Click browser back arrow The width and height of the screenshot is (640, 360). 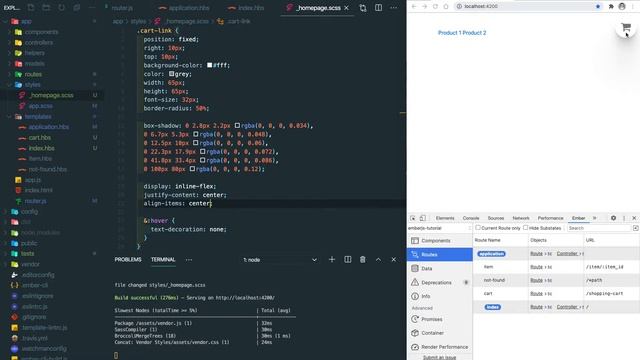[x=414, y=7]
